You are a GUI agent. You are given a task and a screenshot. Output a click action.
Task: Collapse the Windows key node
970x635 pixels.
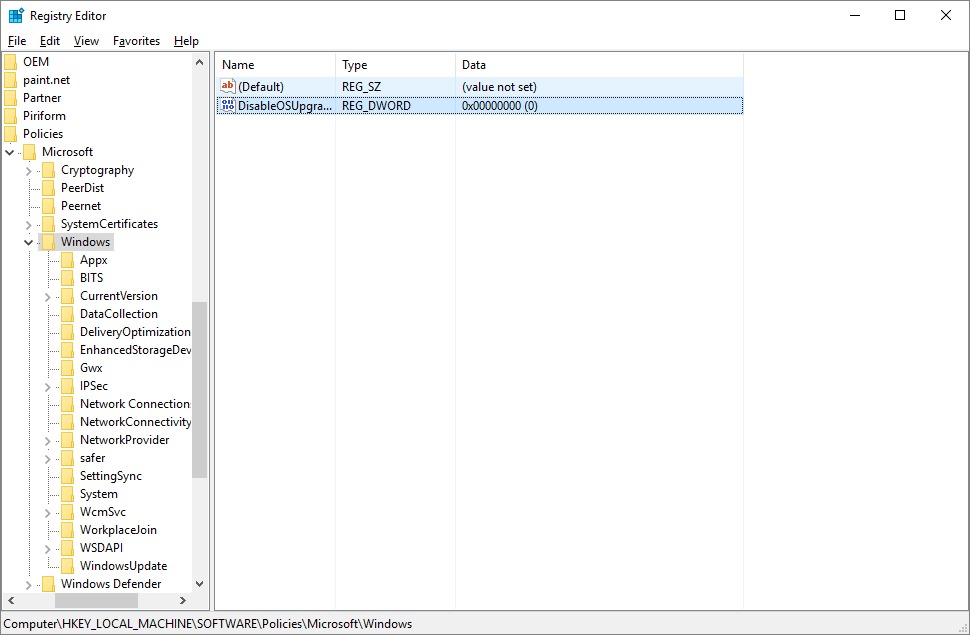coord(29,242)
